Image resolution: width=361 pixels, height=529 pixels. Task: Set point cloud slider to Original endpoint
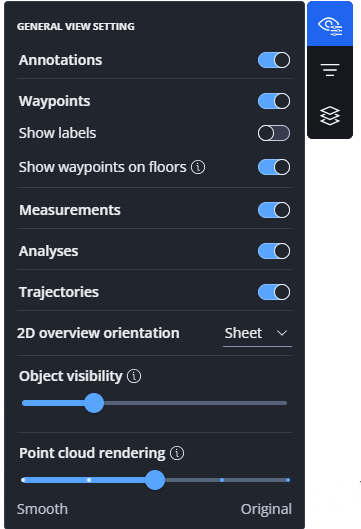(288, 480)
